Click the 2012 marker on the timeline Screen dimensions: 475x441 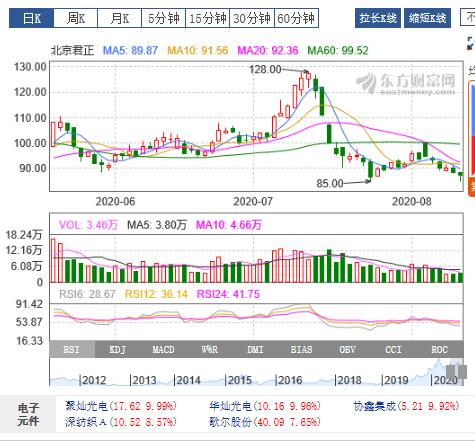tap(94, 380)
